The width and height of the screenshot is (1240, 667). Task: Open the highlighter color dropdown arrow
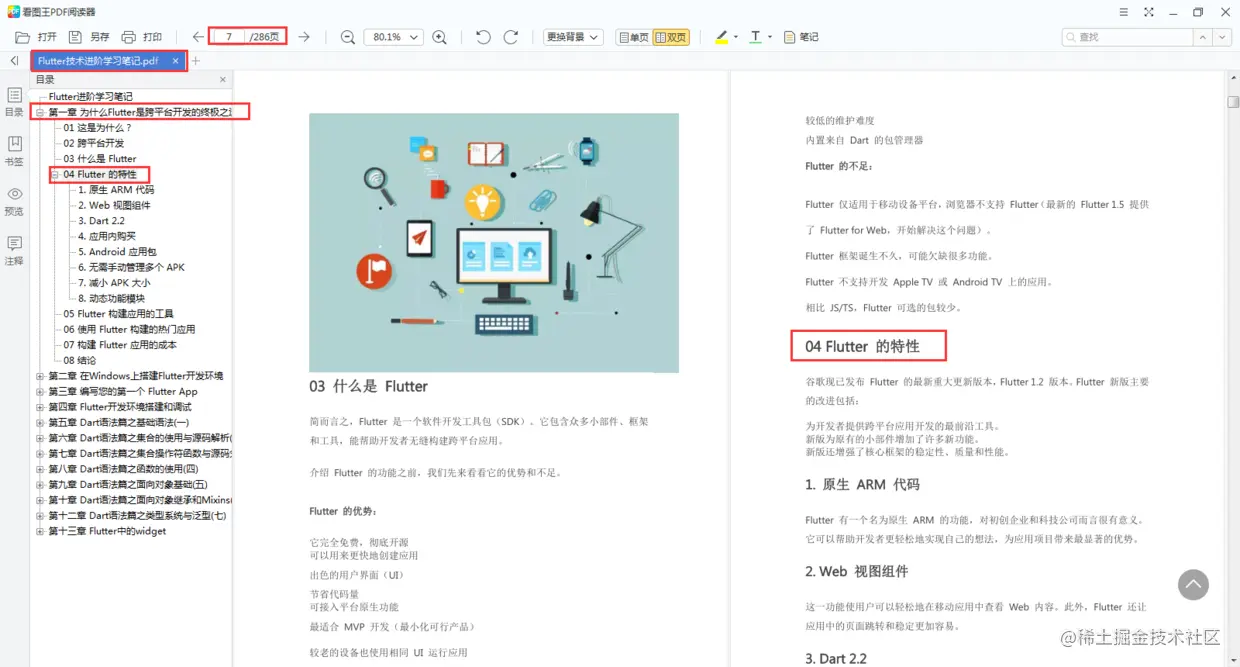736,37
